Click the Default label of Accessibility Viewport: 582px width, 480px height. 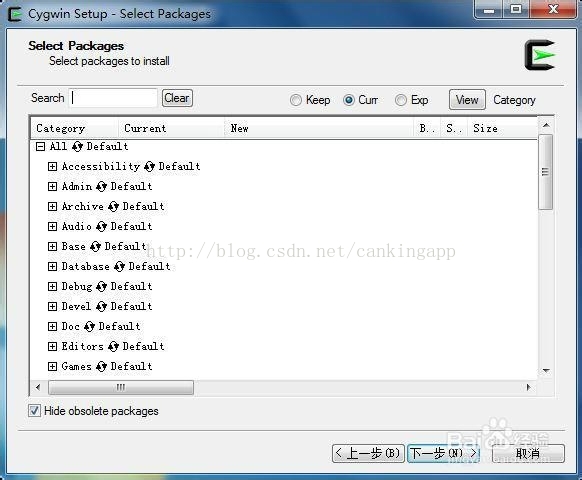(180, 167)
